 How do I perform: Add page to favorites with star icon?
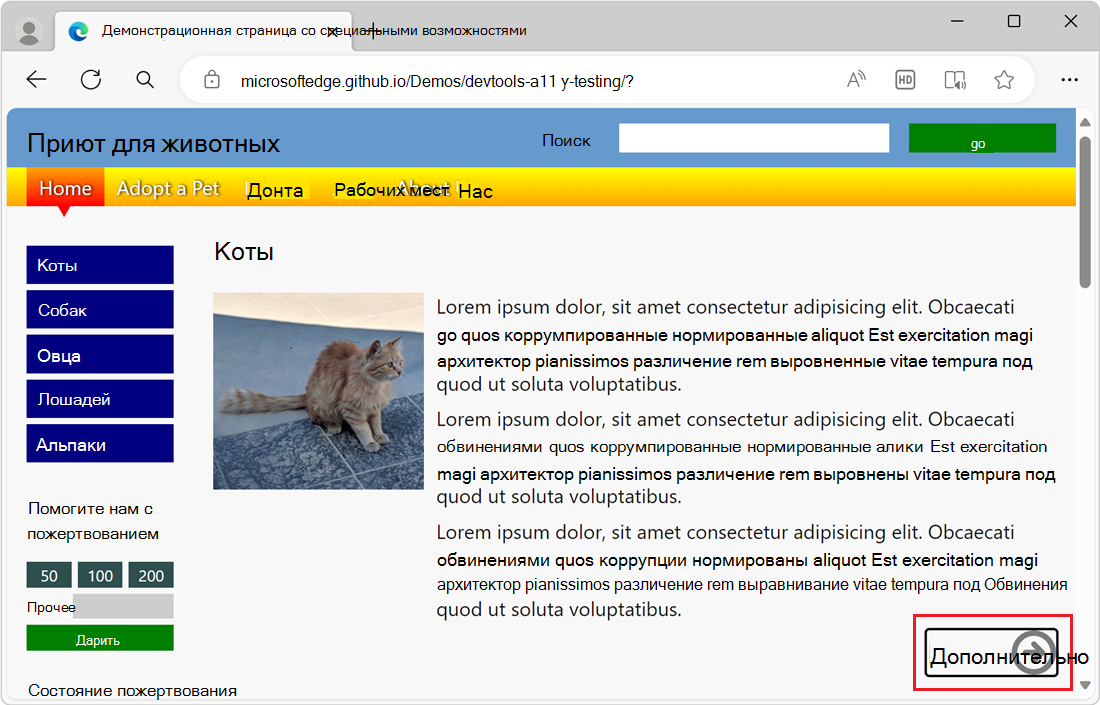[x=1003, y=79]
